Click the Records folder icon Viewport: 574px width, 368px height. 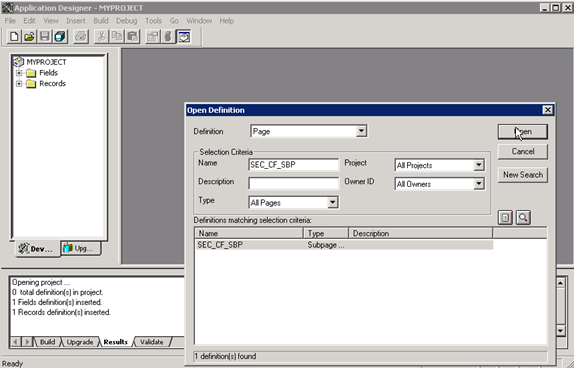(x=31, y=84)
